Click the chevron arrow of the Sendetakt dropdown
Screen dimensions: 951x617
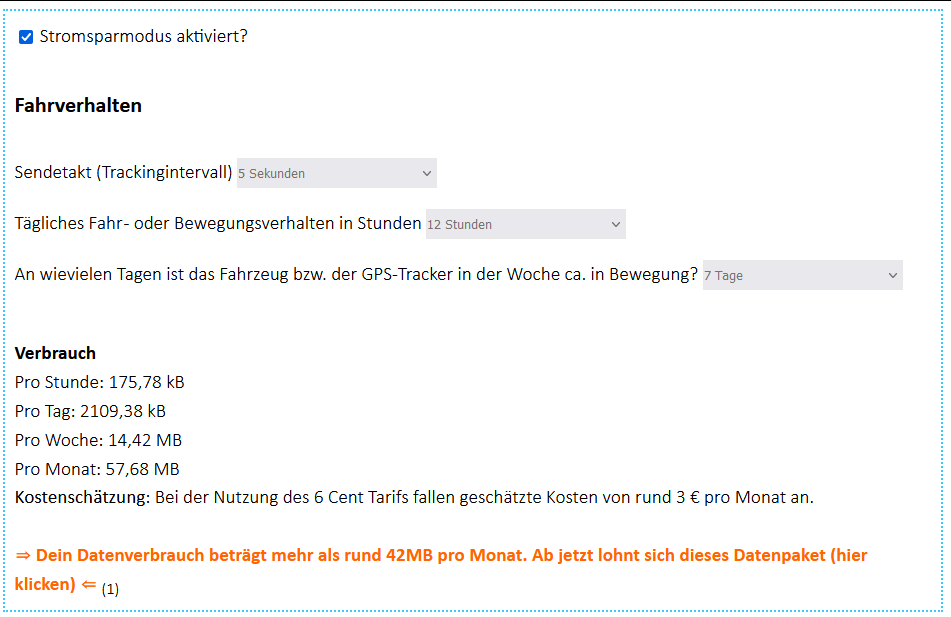pos(427,173)
